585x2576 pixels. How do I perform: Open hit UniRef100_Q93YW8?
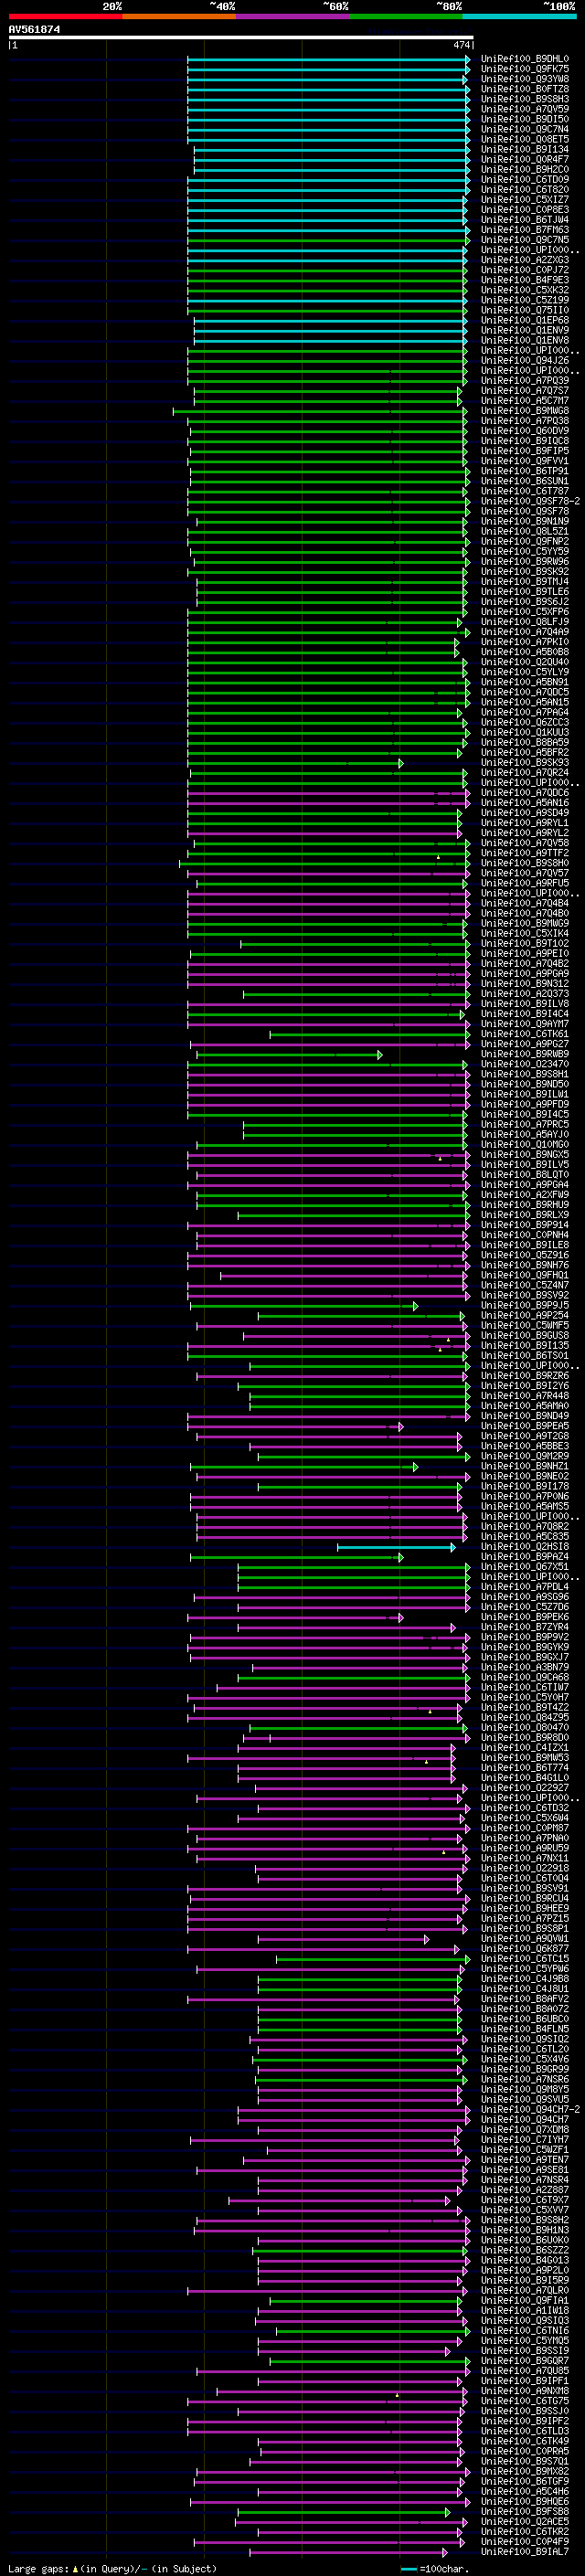(524, 79)
